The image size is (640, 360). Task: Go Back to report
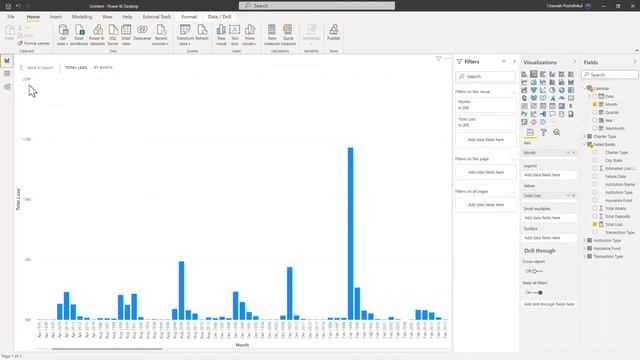[x=36, y=67]
